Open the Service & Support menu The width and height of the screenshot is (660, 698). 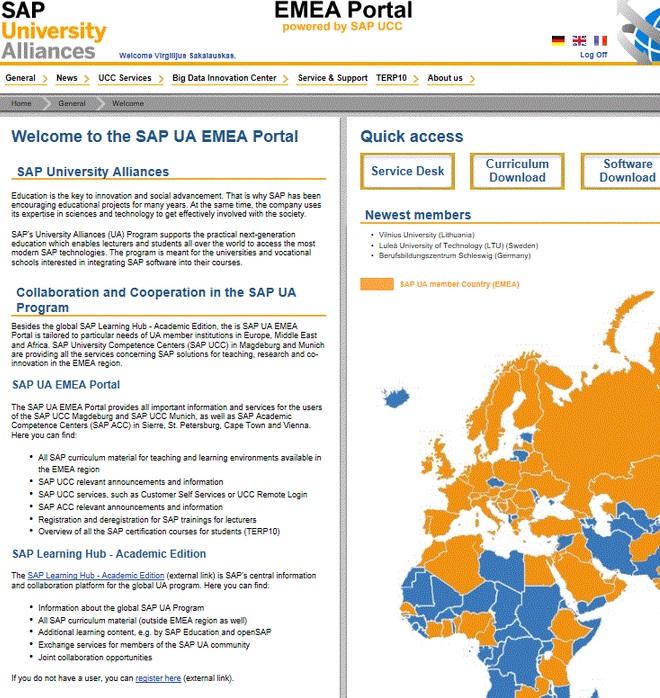coord(332,78)
